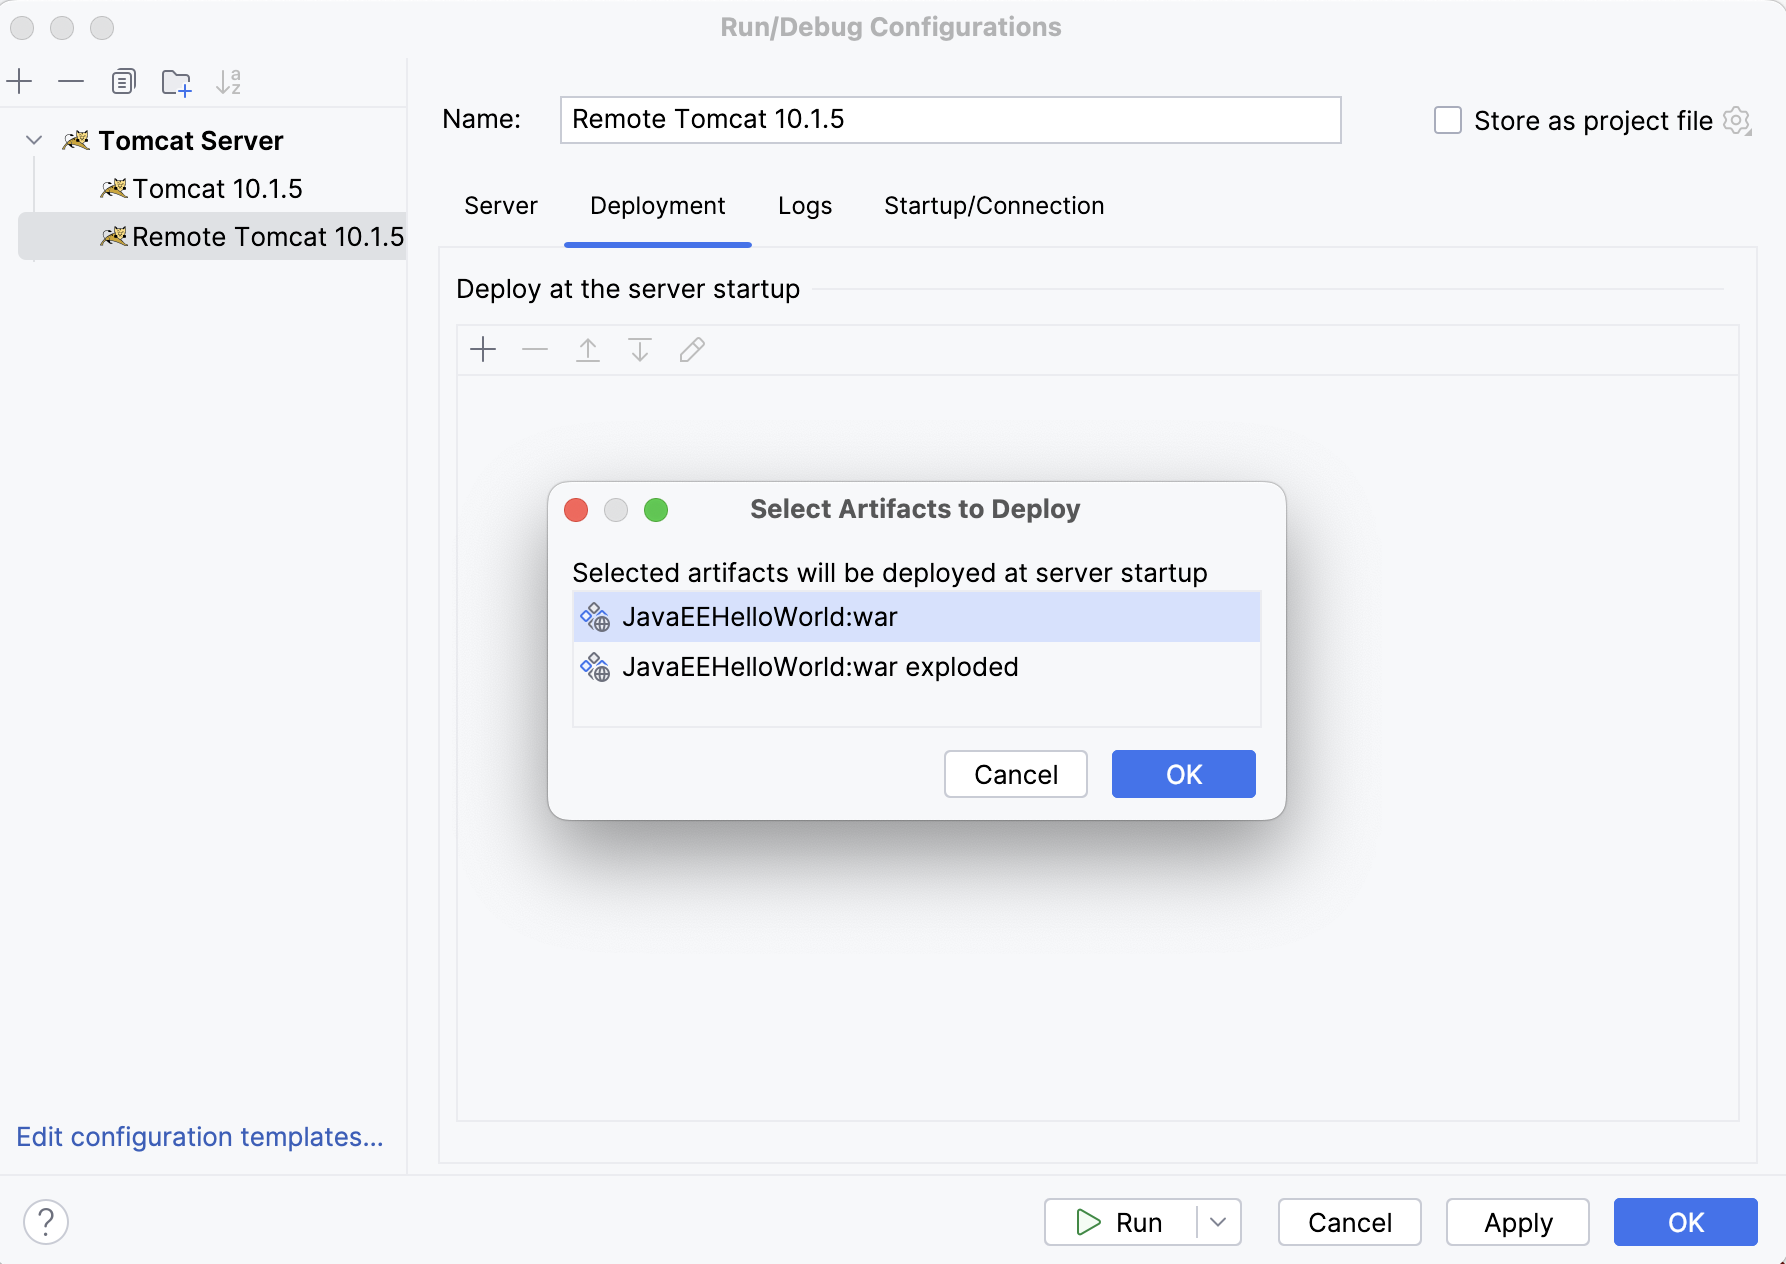Screen dimensions: 1786x1264
Task: Move selected deployment artifact down
Action: (x=640, y=349)
